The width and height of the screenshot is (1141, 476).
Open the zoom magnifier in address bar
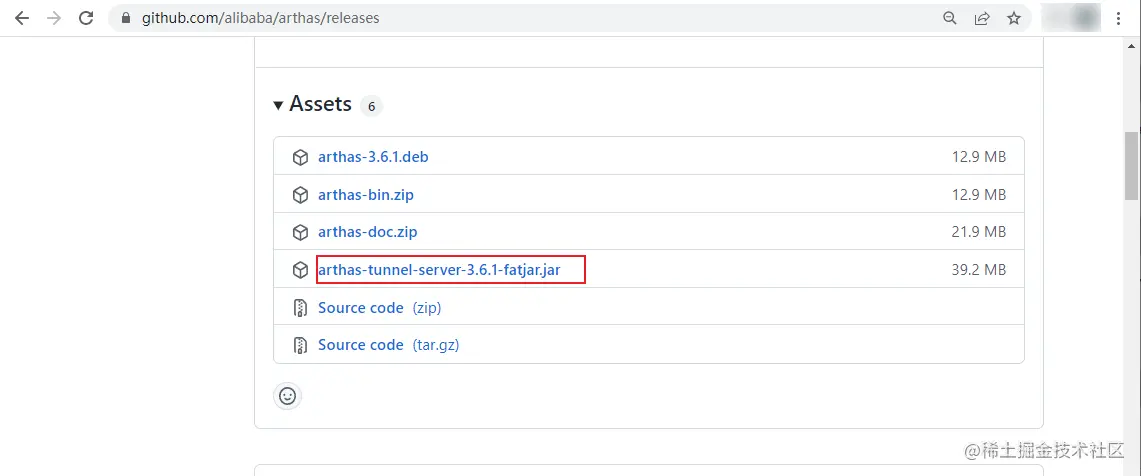[x=950, y=18]
